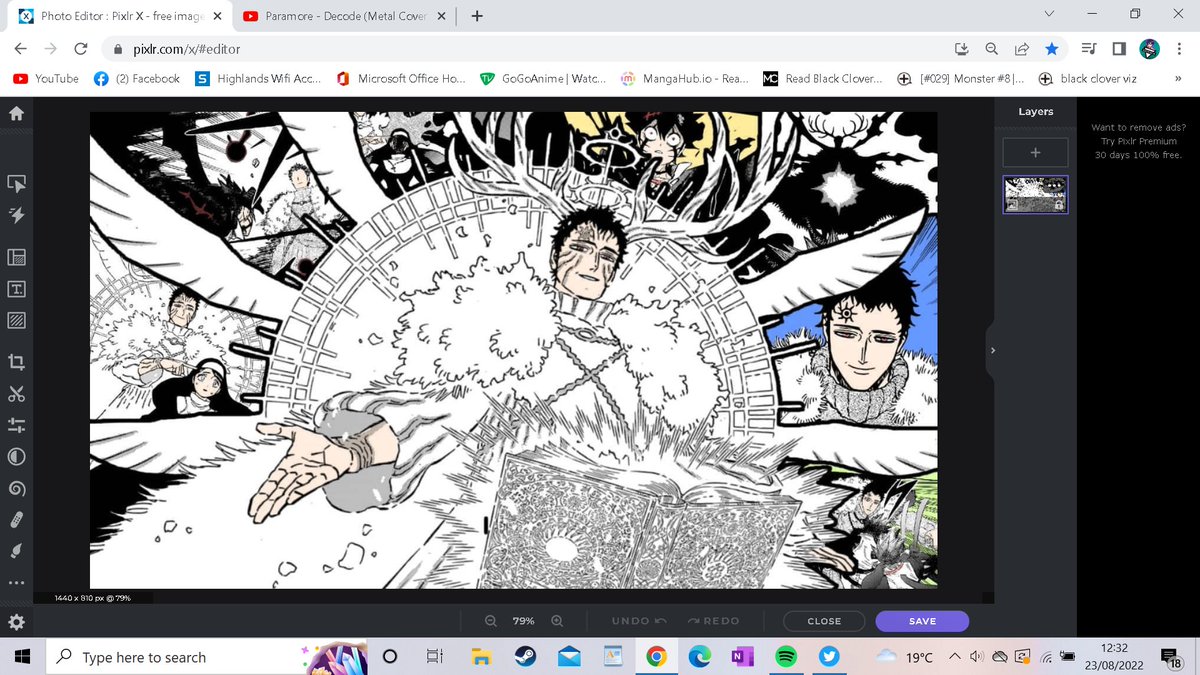Screen dimensions: 1200x675
Task: Click the Windows taskbar search box
Action: click(208, 656)
